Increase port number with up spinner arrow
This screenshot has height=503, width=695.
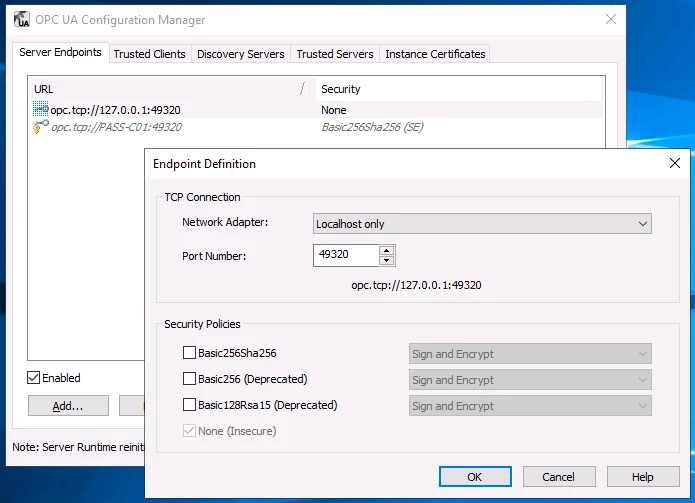click(x=386, y=250)
